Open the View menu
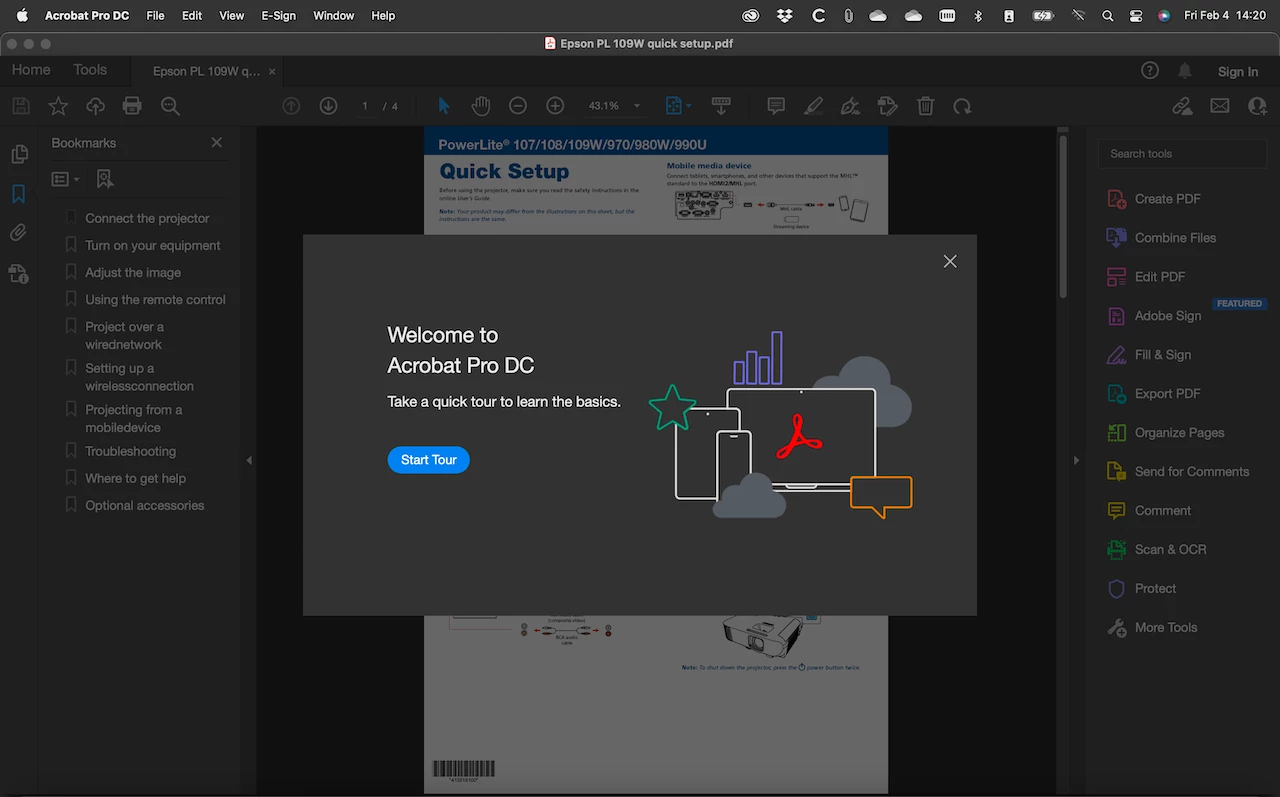Image resolution: width=1280 pixels, height=797 pixels. [232, 16]
